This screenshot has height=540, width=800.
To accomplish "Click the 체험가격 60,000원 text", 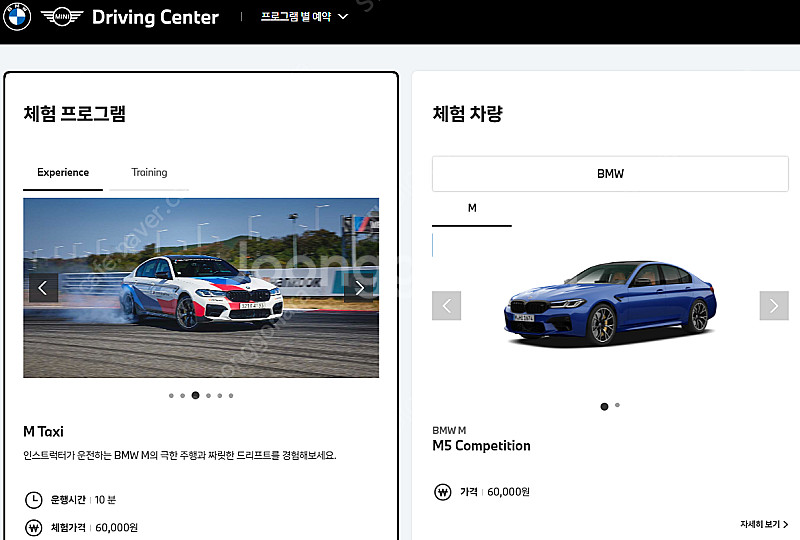I will 94,527.
